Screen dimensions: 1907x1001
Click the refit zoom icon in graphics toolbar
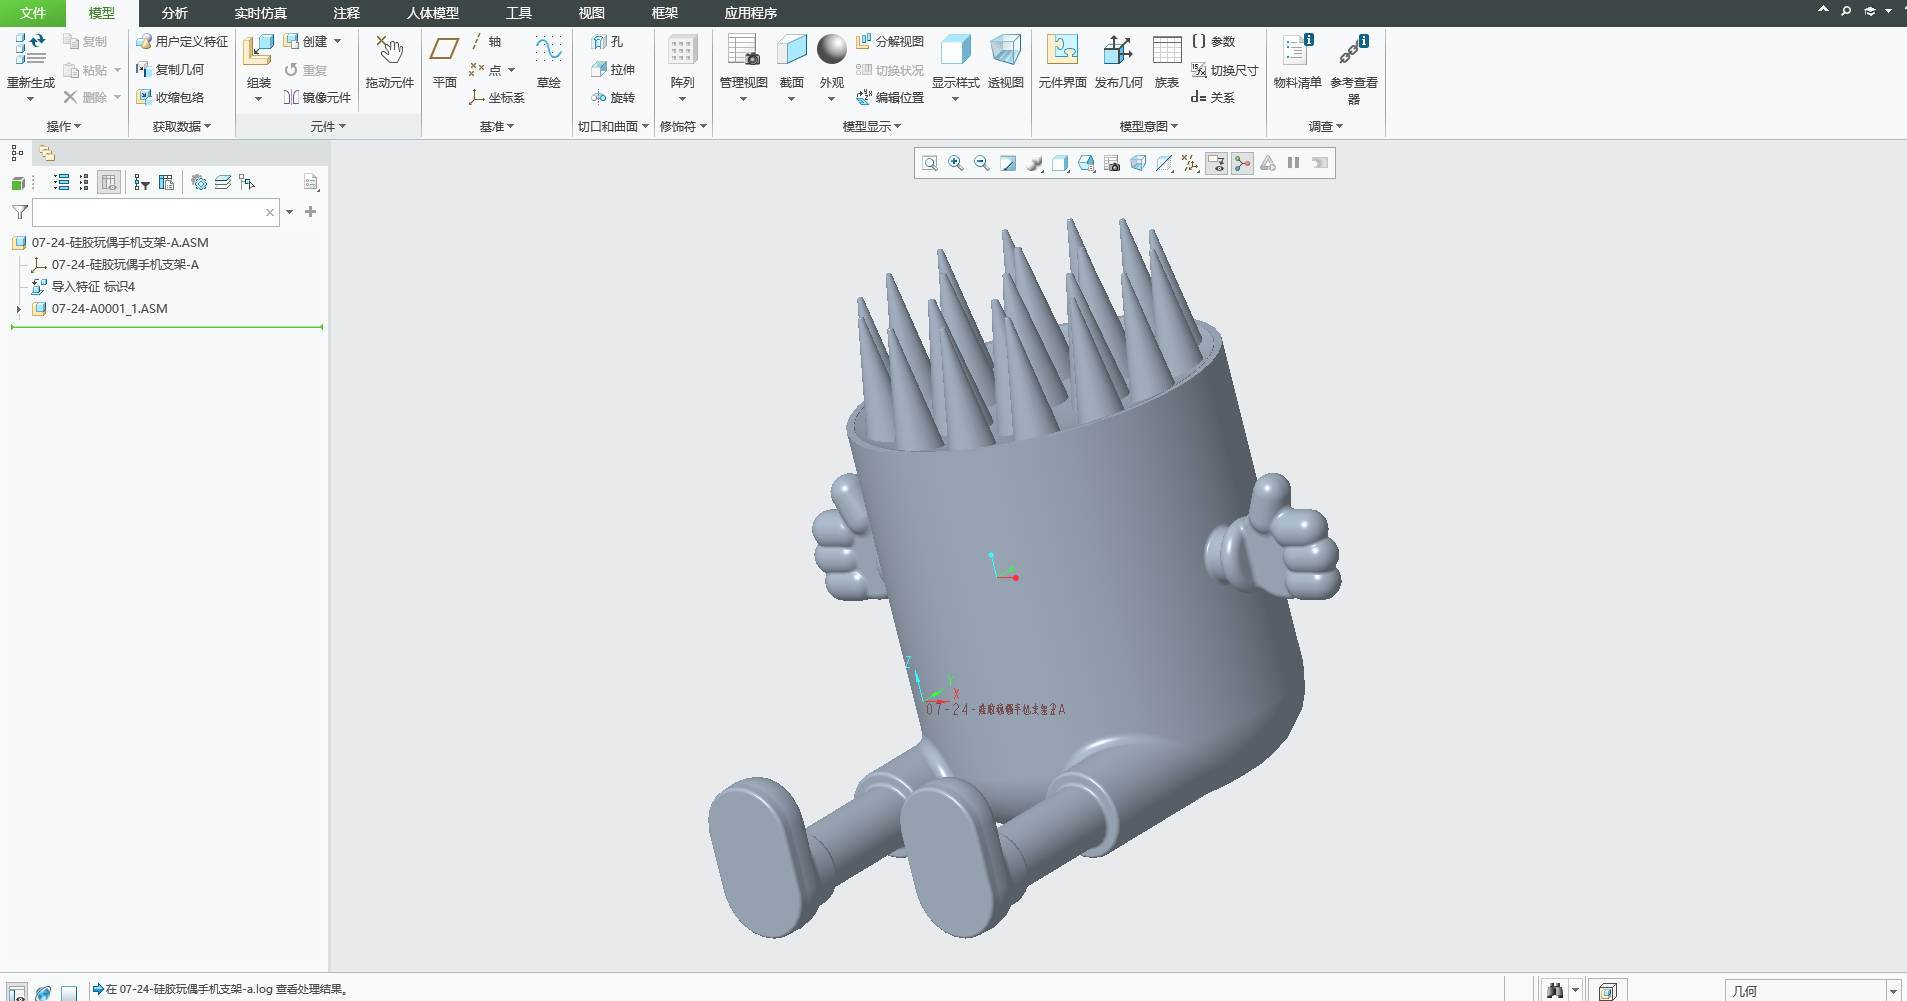tap(930, 163)
